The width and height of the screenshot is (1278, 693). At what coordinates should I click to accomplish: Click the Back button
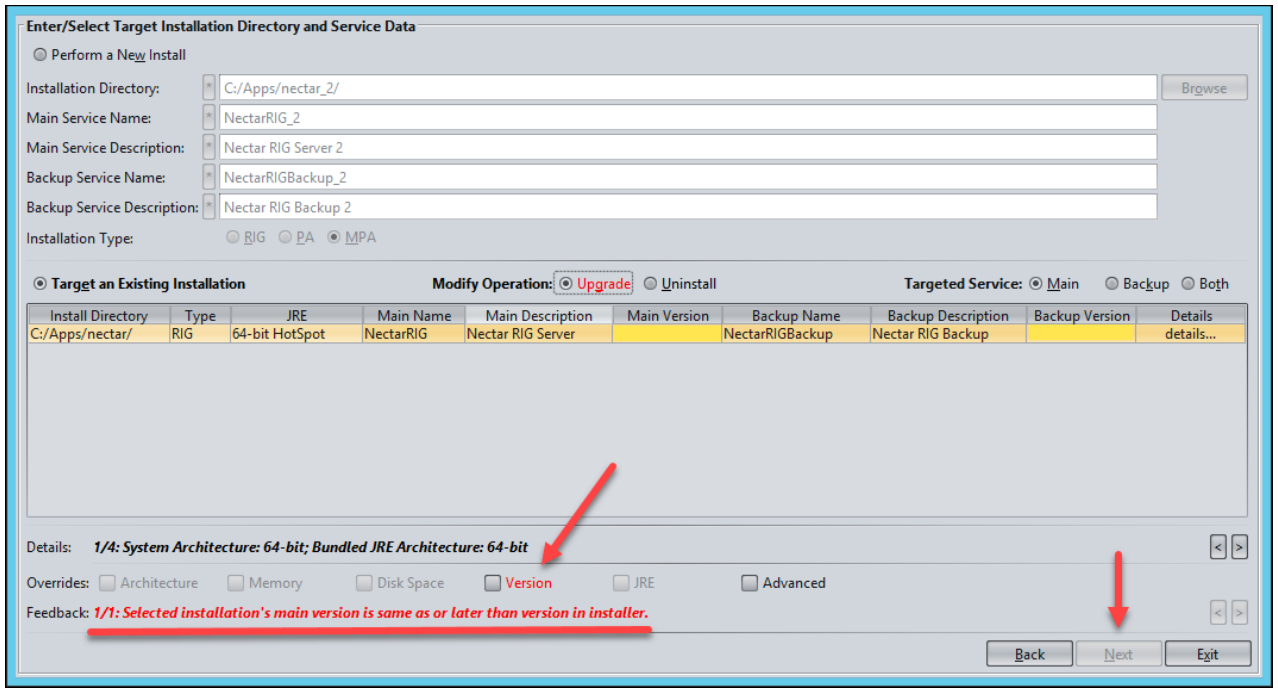click(1029, 654)
